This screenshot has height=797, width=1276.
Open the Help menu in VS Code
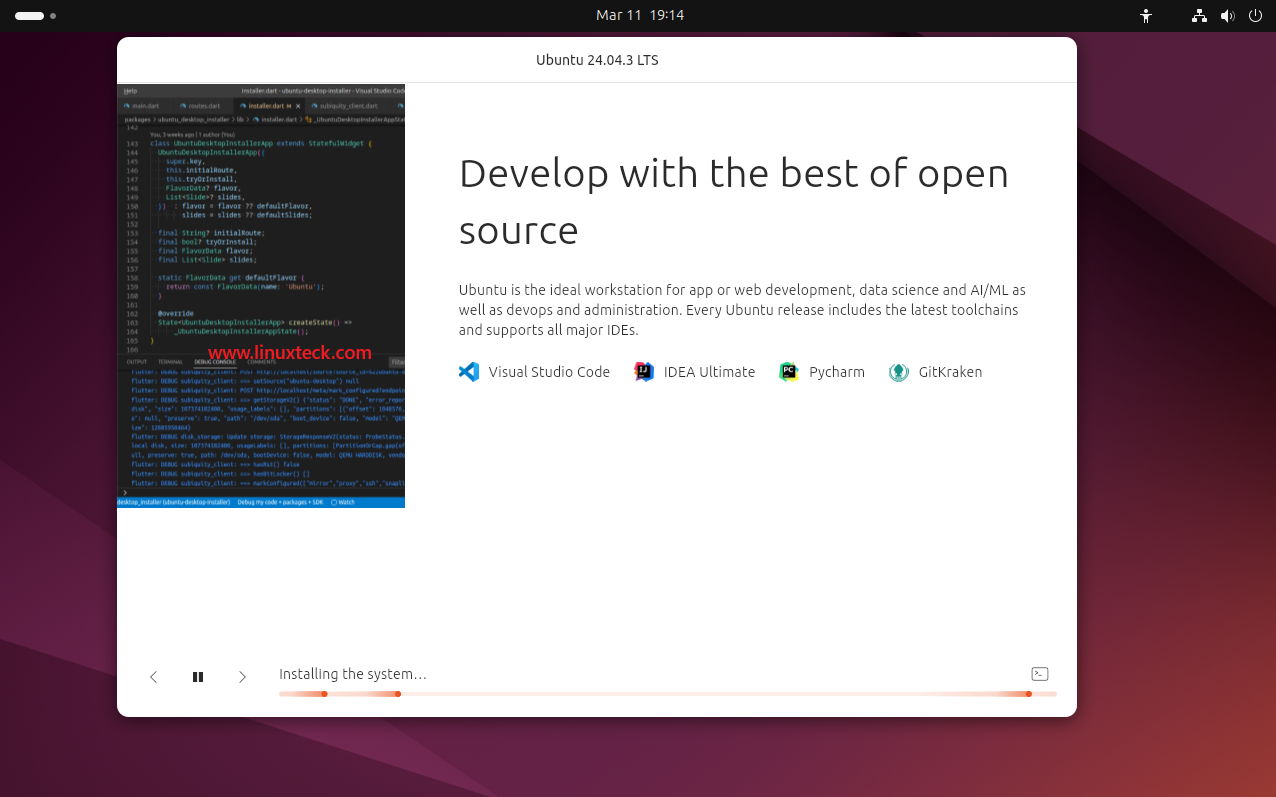pyautogui.click(x=128, y=90)
